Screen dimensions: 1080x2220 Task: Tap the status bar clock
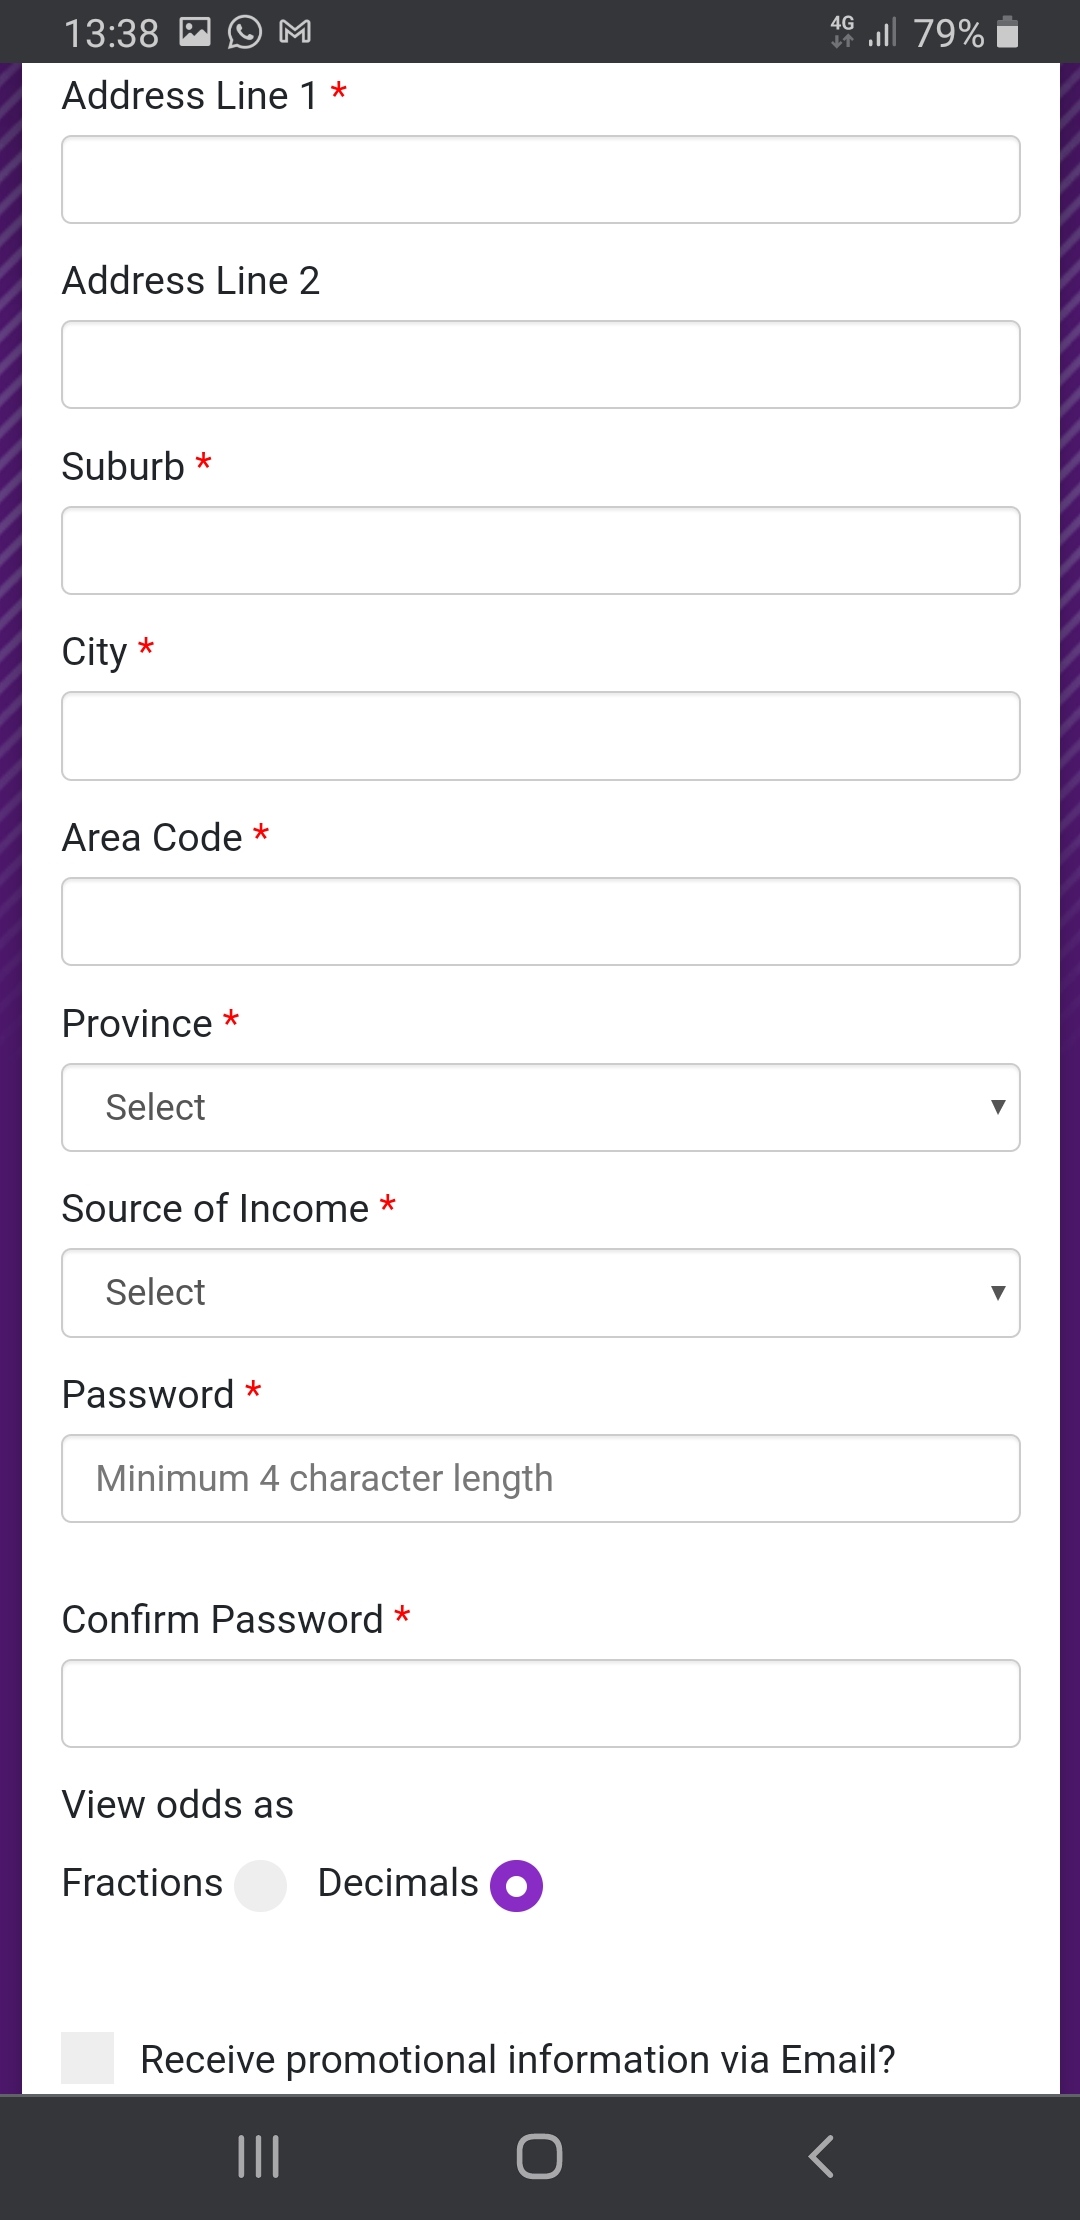coord(113,31)
